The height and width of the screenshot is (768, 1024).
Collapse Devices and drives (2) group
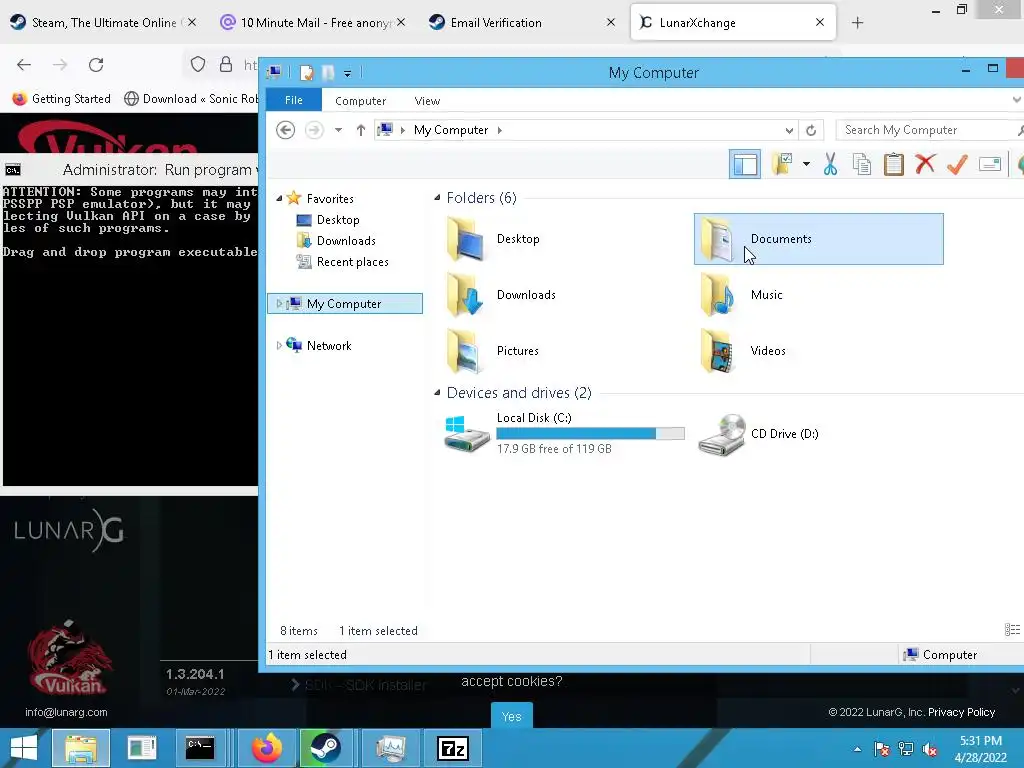437,392
